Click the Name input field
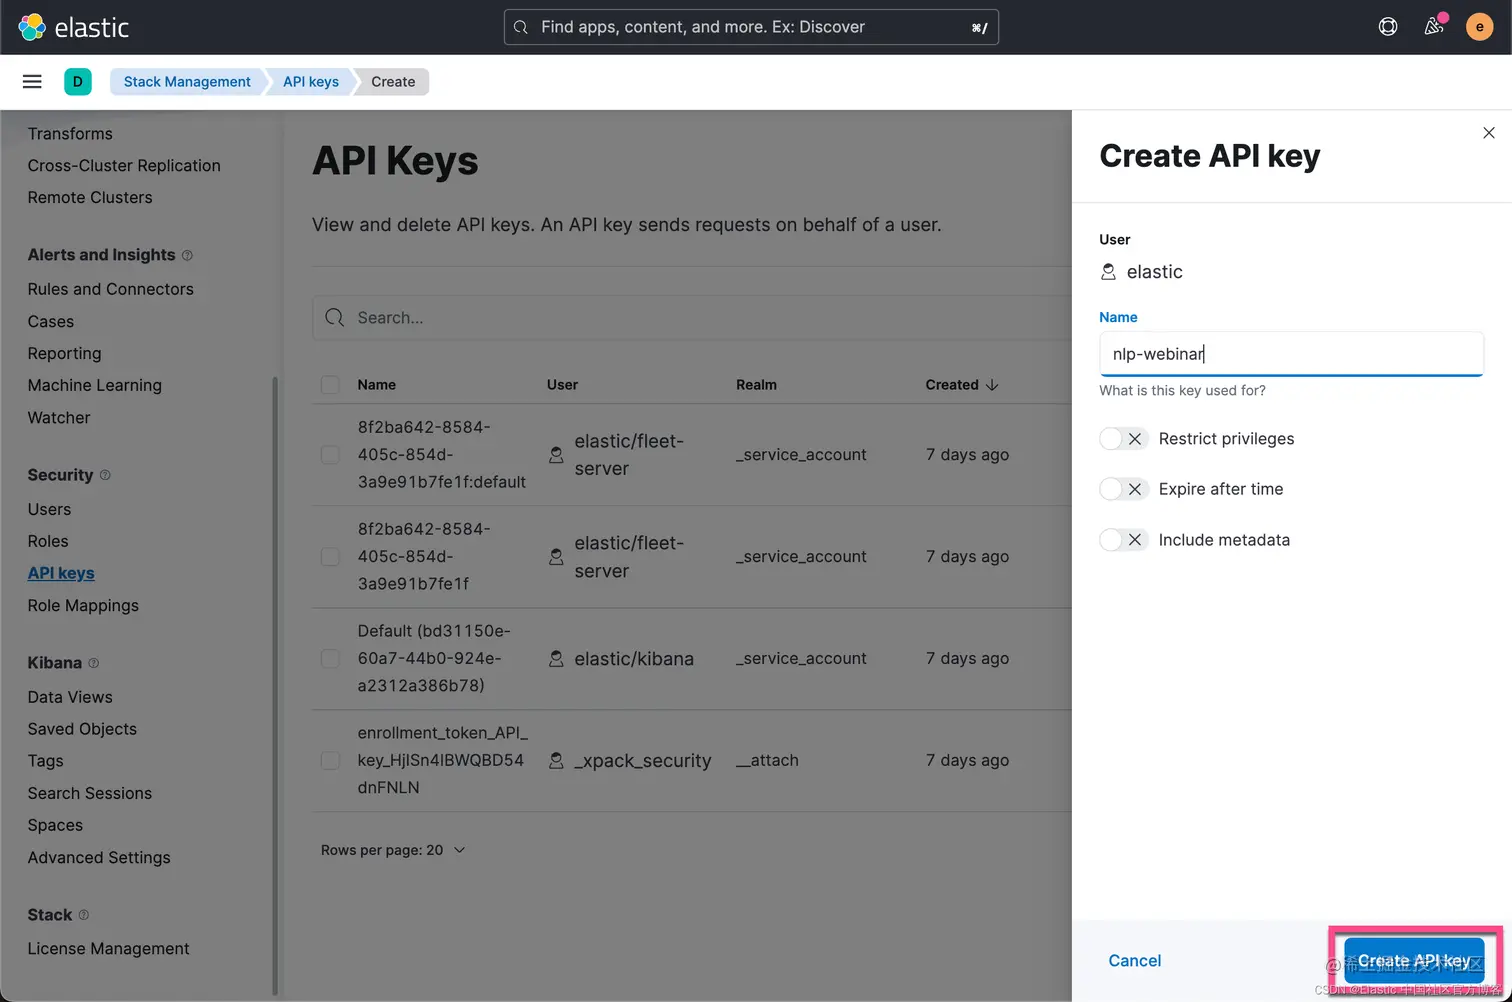 (x=1290, y=354)
